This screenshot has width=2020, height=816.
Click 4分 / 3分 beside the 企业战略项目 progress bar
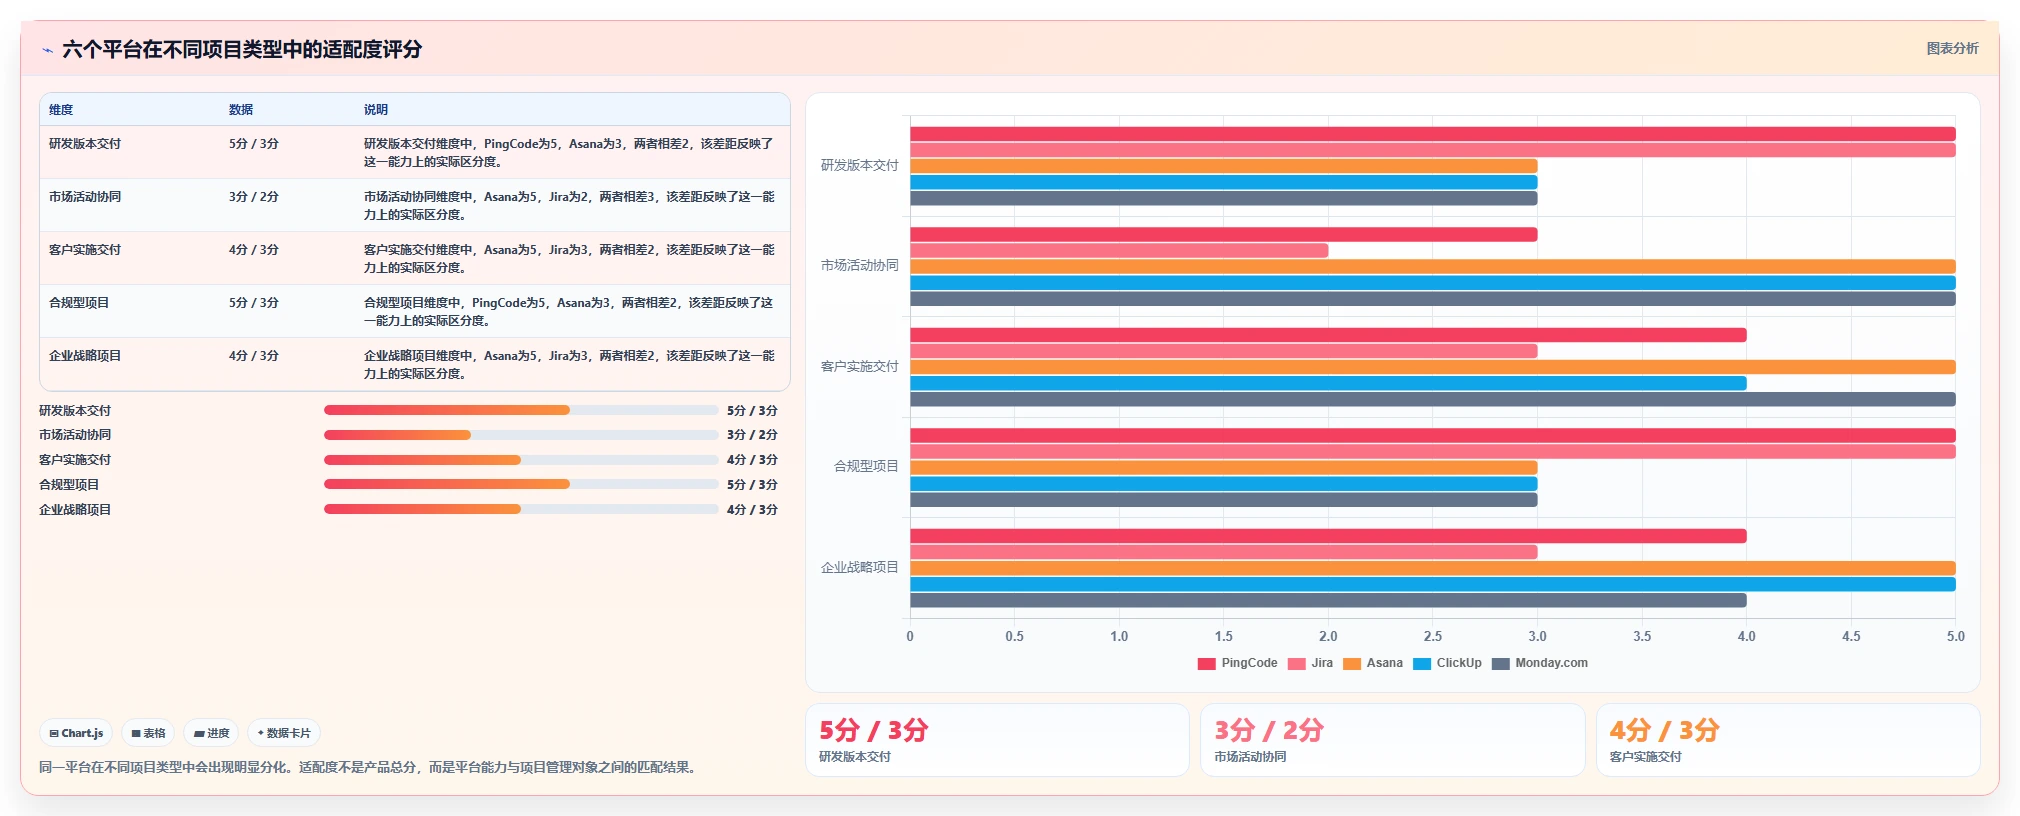pos(752,510)
